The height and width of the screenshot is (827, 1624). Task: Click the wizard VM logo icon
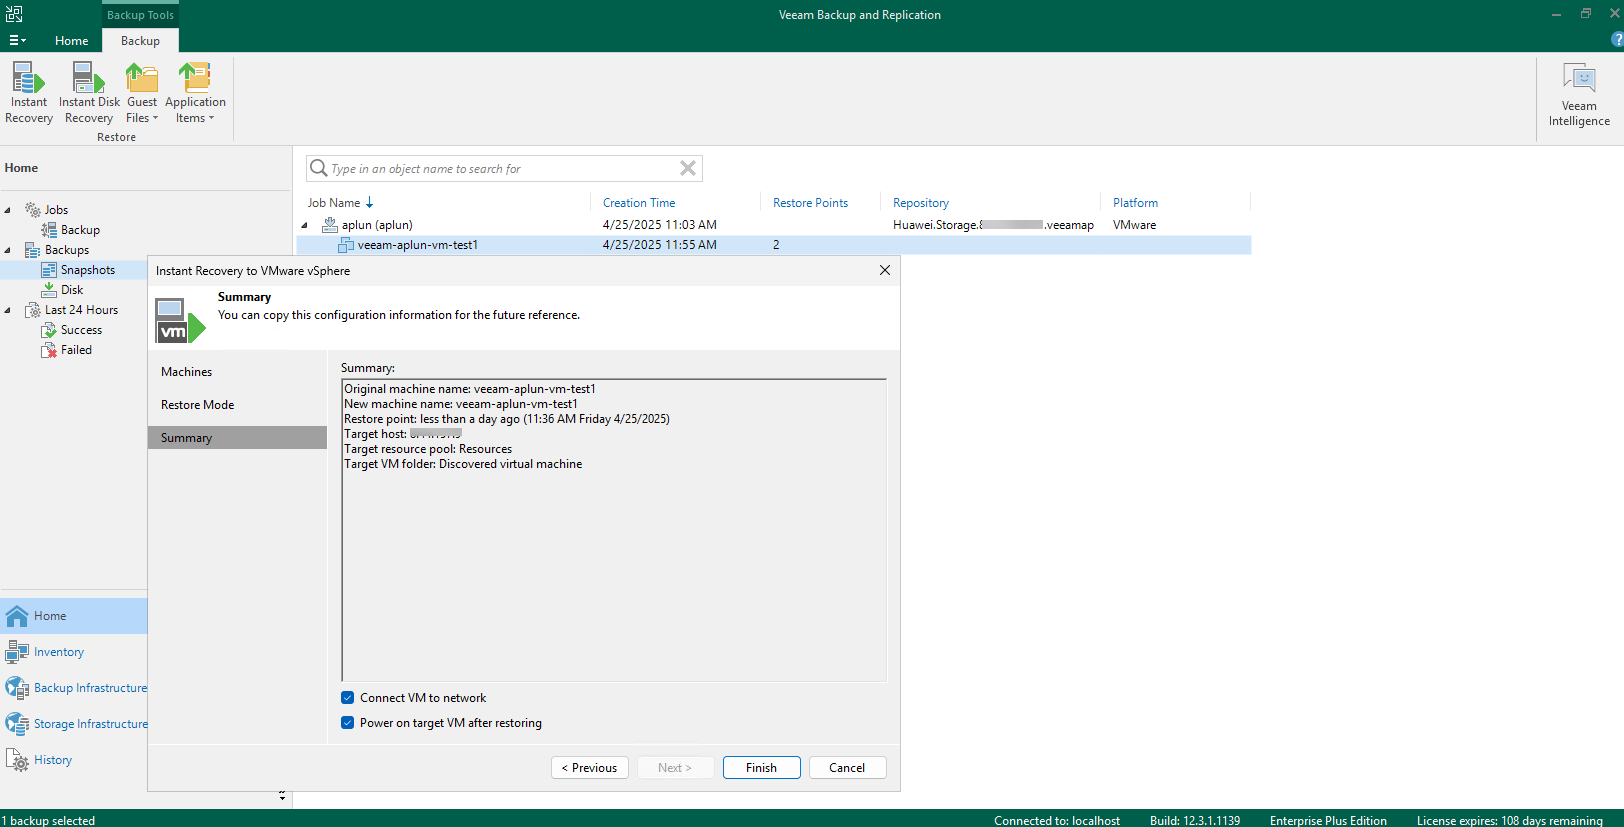(180, 320)
